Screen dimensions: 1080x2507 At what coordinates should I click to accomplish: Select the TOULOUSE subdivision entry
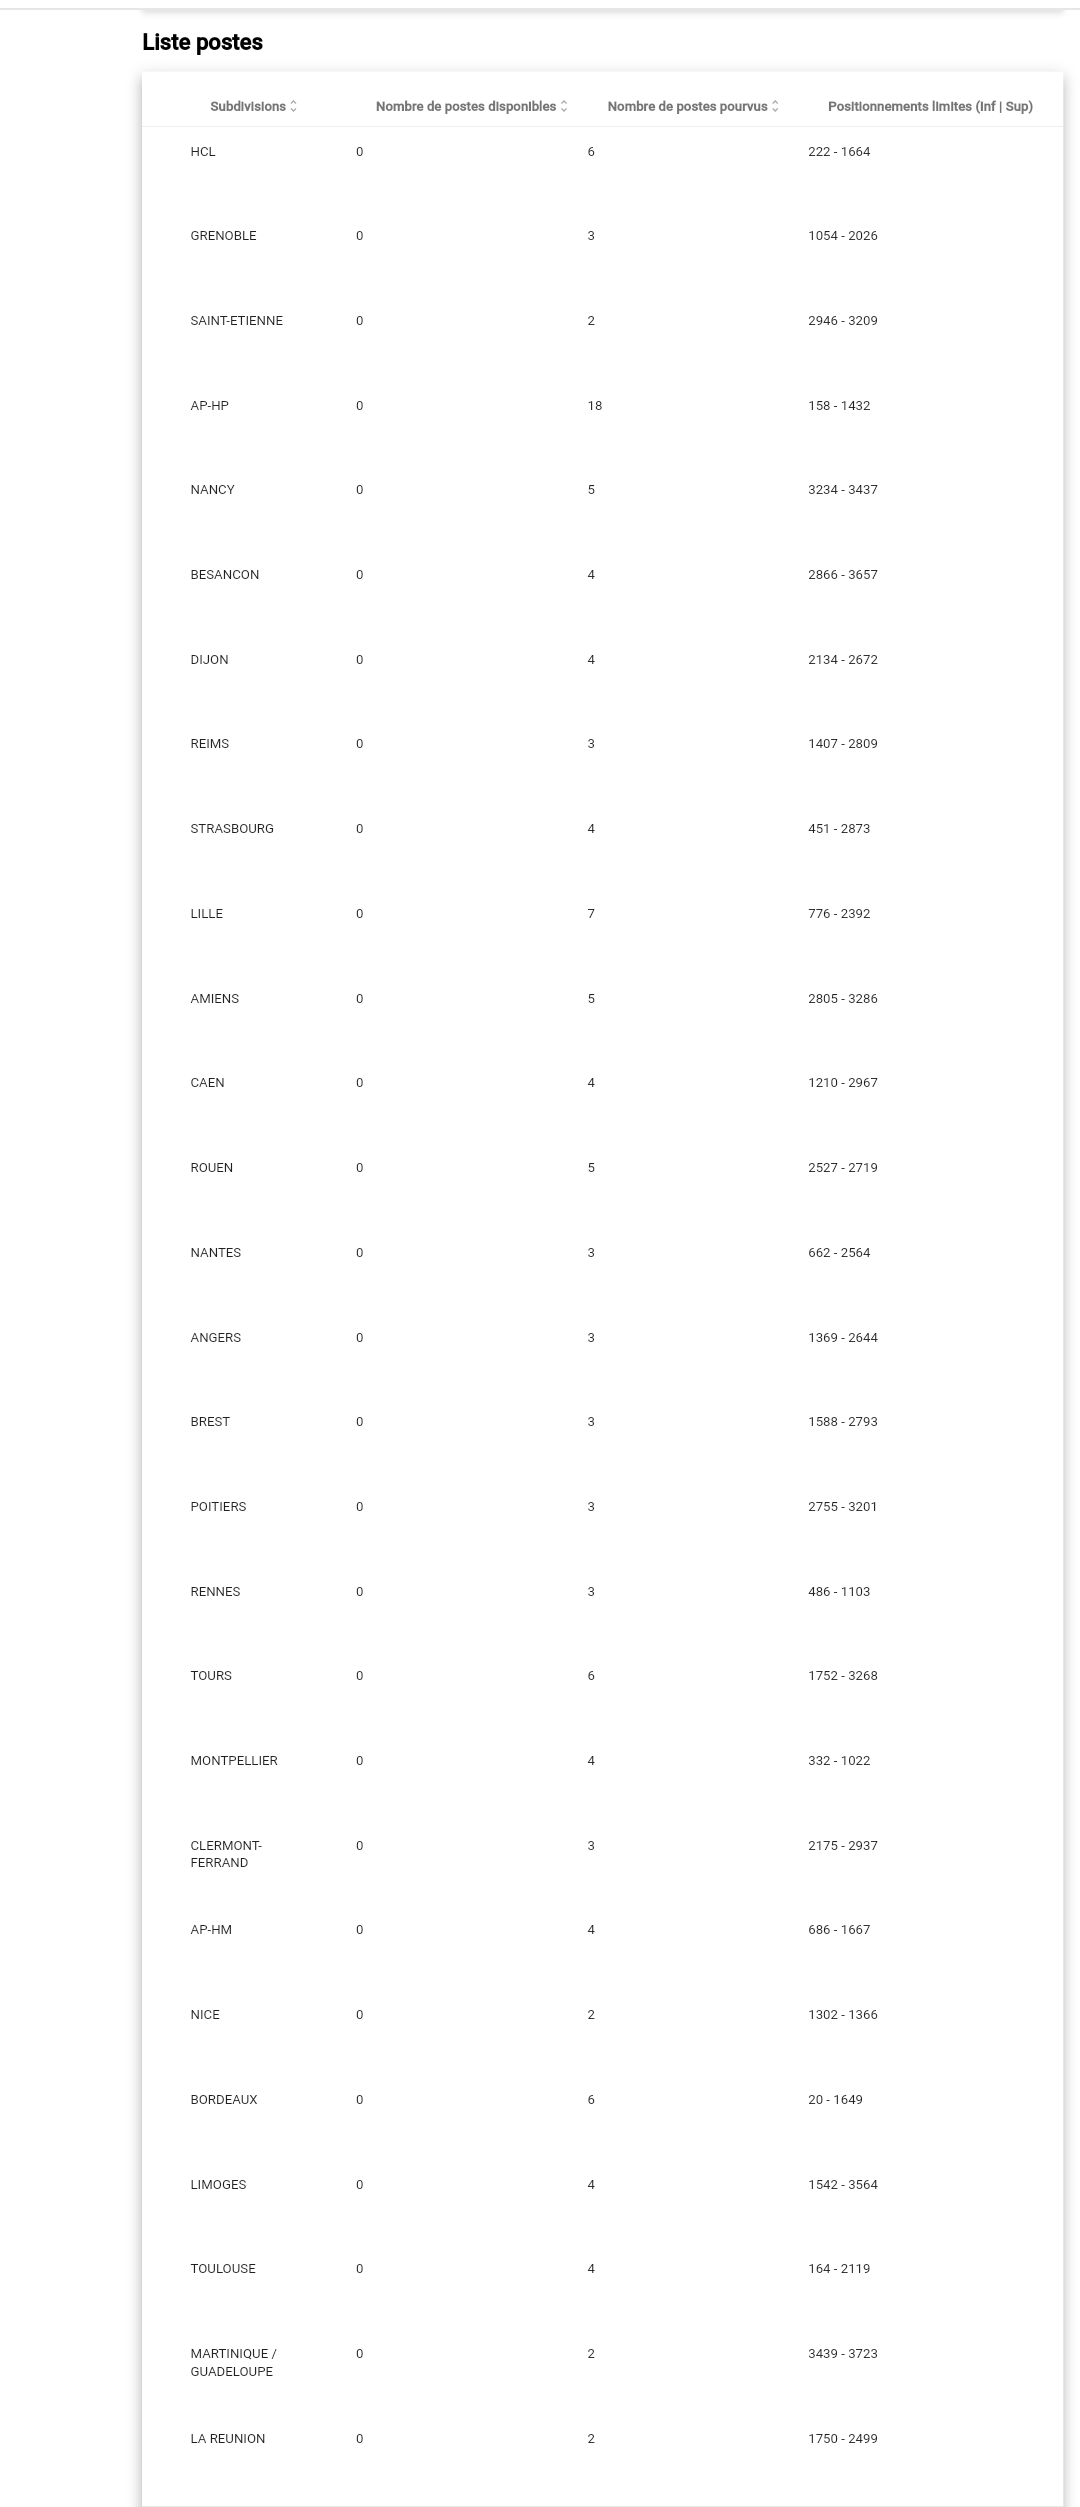(223, 2269)
